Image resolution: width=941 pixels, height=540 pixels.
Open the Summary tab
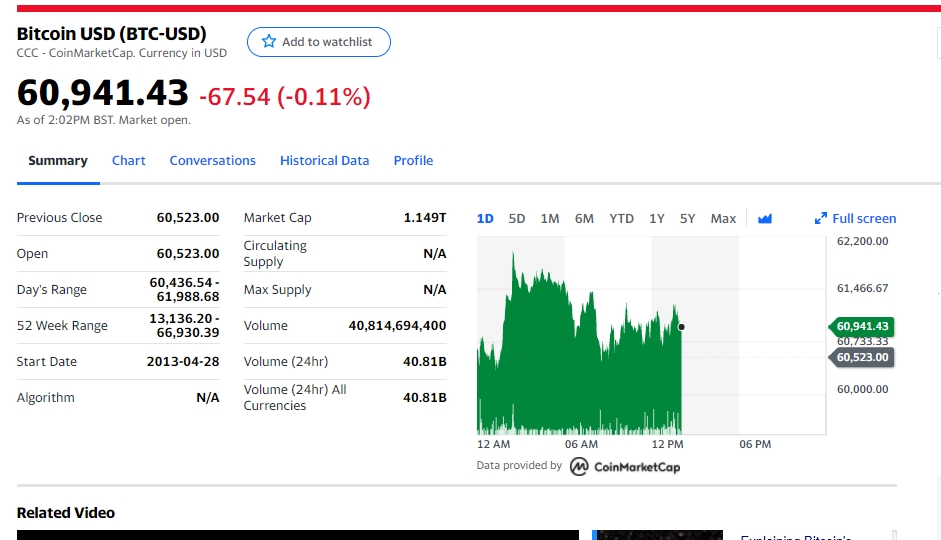[58, 160]
